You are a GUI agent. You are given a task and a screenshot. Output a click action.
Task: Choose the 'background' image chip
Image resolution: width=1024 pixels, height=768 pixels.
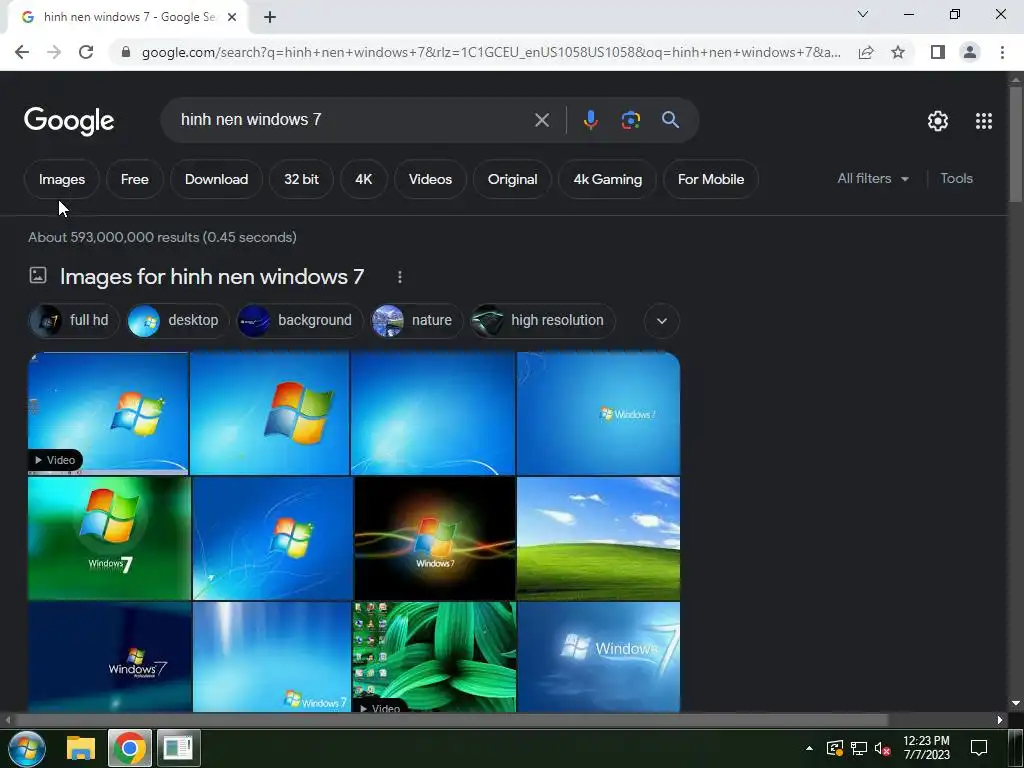tap(299, 321)
